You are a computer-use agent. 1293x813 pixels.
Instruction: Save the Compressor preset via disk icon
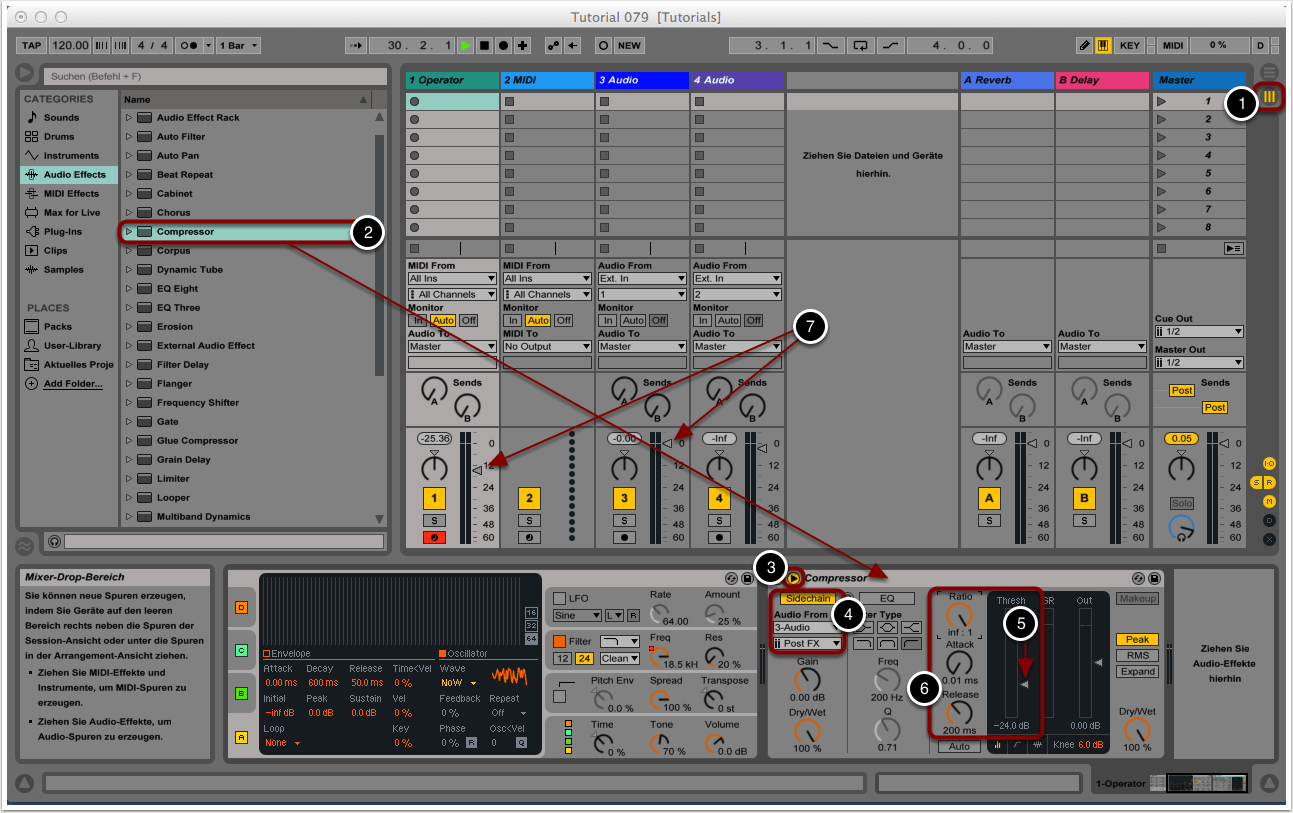[1154, 579]
